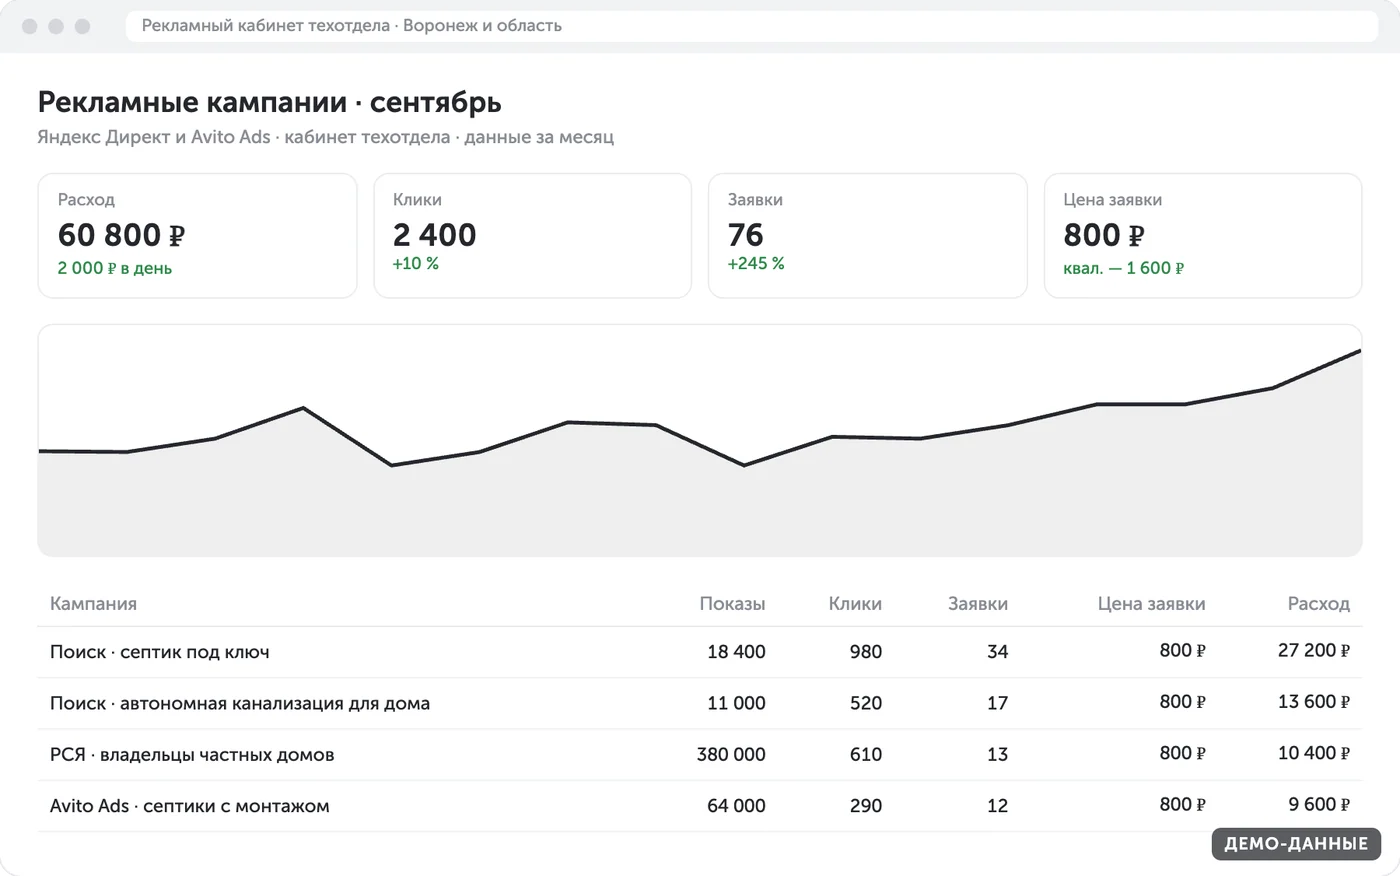Click the 980 clicks cell
The height and width of the screenshot is (876, 1400).
pos(866,652)
